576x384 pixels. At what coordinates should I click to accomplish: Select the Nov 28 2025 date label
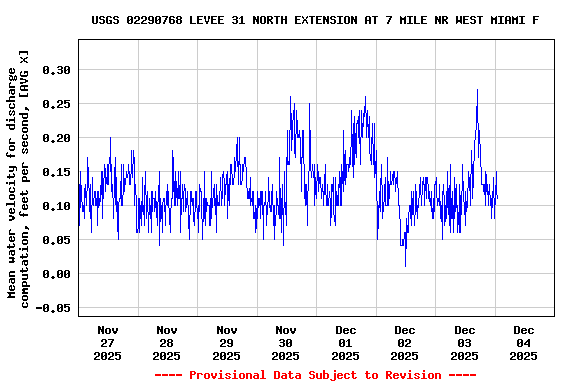coord(166,343)
